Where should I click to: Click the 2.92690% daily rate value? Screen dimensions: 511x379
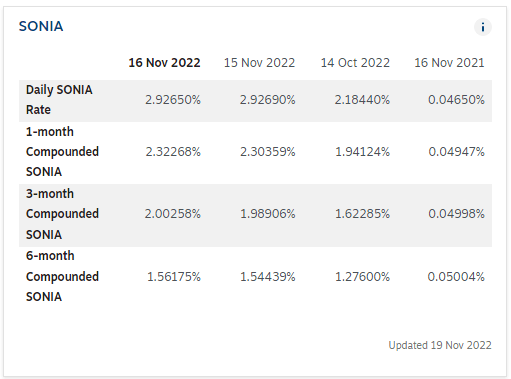coord(267,100)
